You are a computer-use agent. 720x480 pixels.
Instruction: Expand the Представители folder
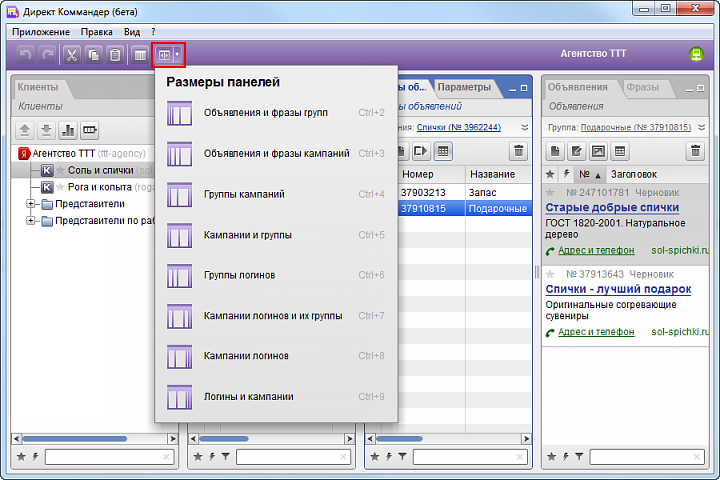[x=30, y=203]
